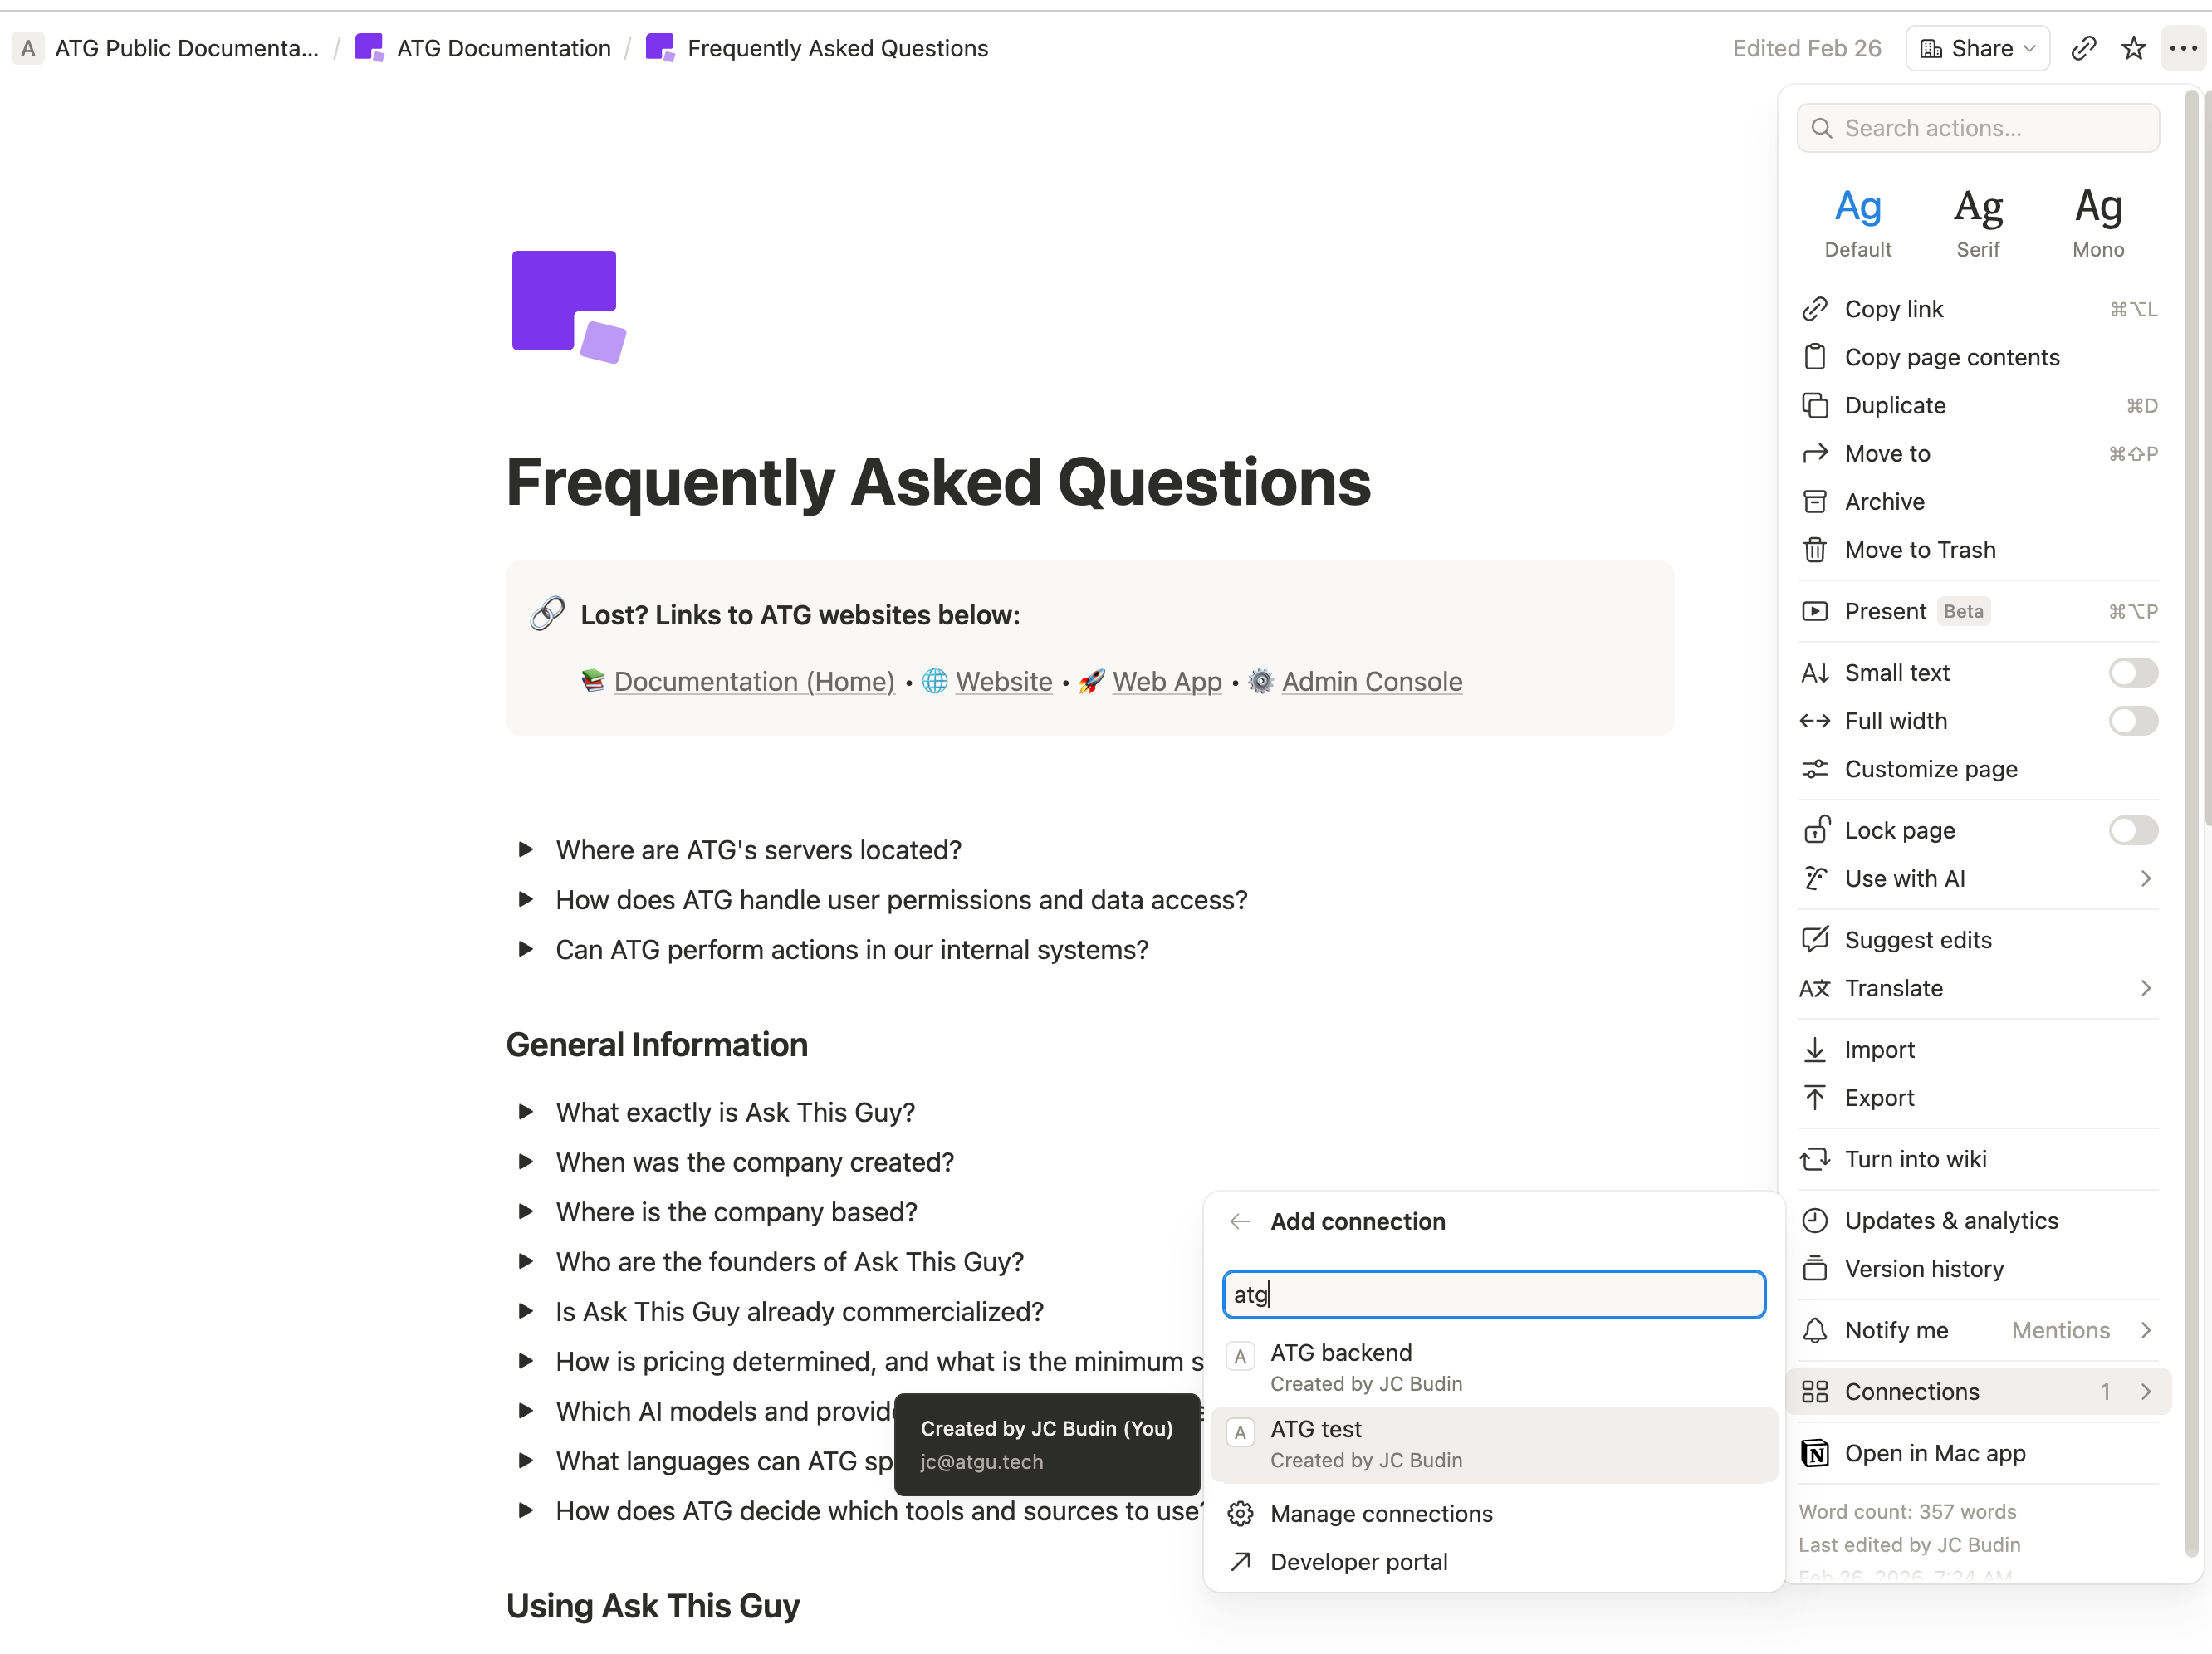Screen dimensions: 2212x1654
Task: Click the workspace avatar letter A in breadcrumb
Action: coord(27,48)
